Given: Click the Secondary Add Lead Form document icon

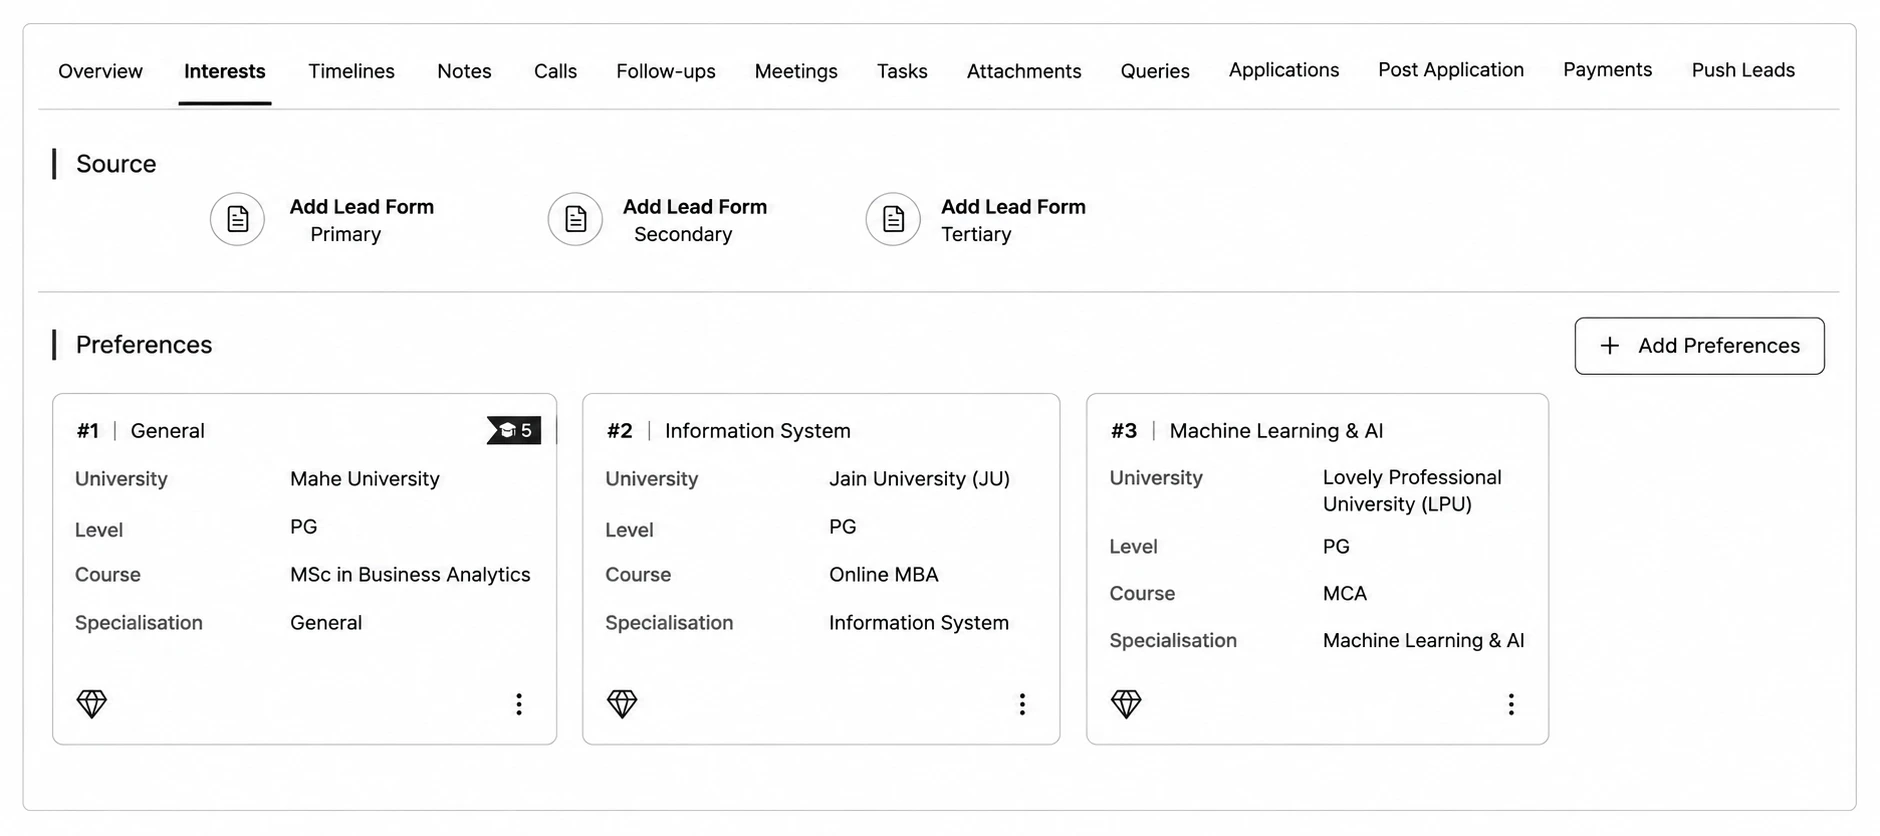Looking at the screenshot, I should pyautogui.click(x=575, y=219).
